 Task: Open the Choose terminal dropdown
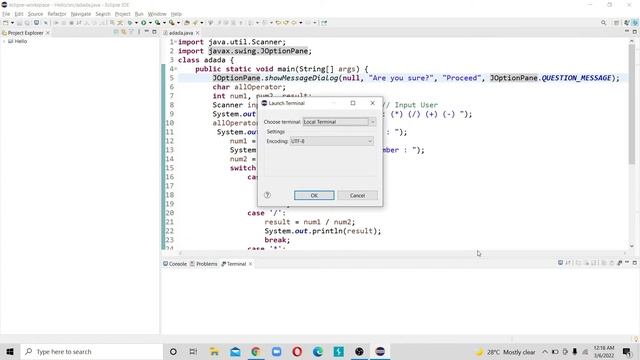click(339, 122)
